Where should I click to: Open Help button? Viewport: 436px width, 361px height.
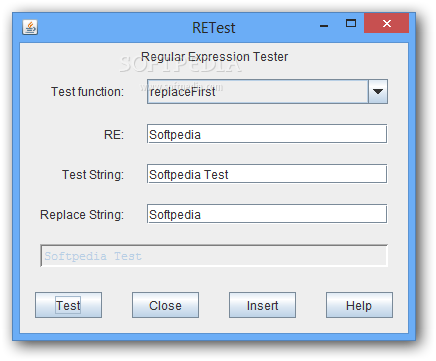click(359, 305)
